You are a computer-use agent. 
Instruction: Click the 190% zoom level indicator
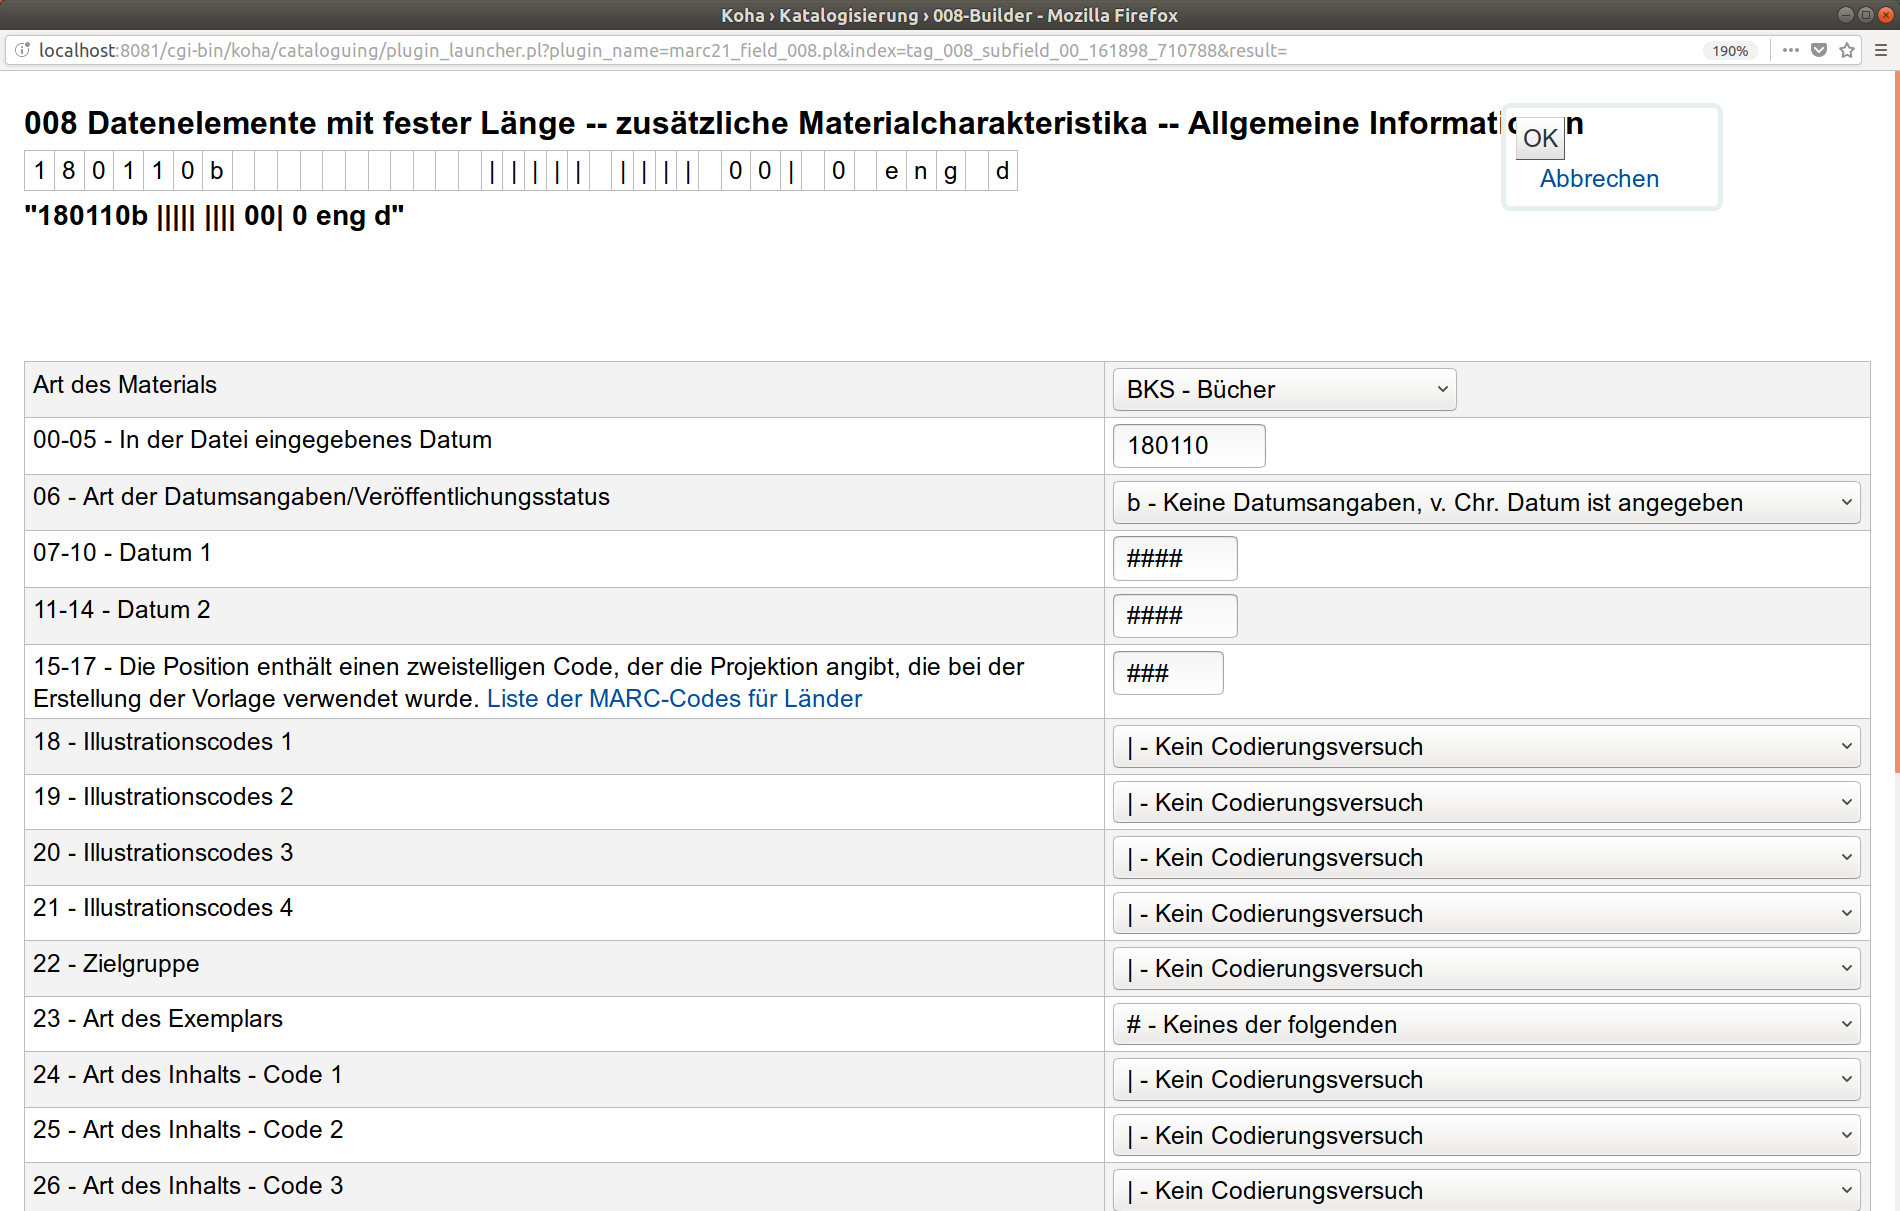point(1729,51)
